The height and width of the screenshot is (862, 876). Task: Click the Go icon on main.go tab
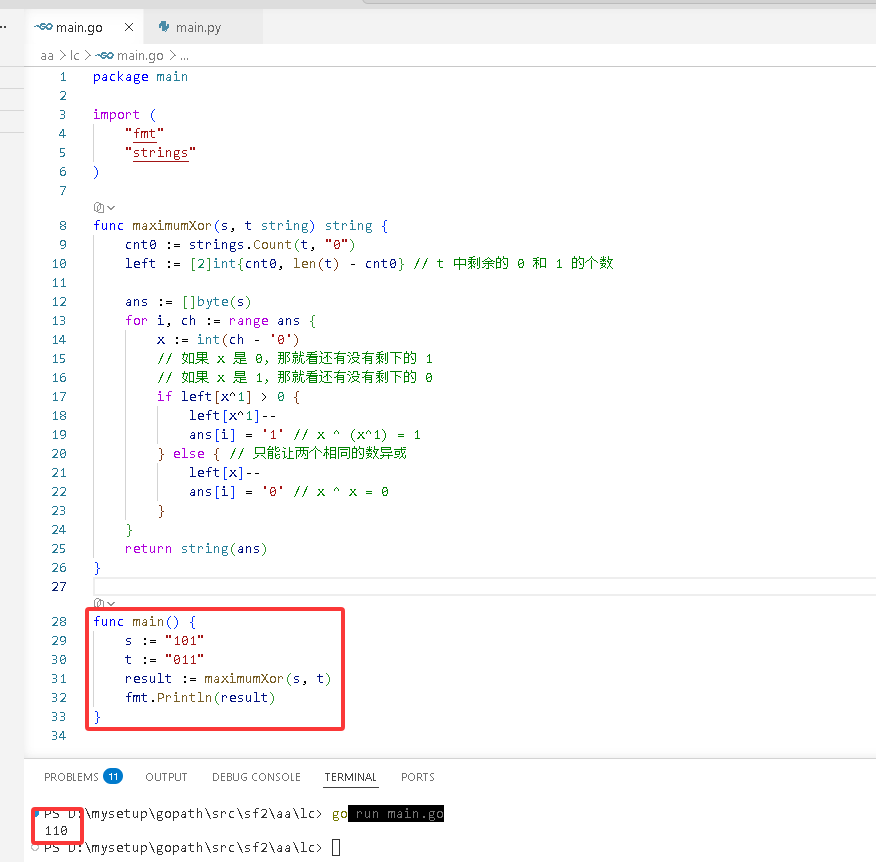[43, 27]
